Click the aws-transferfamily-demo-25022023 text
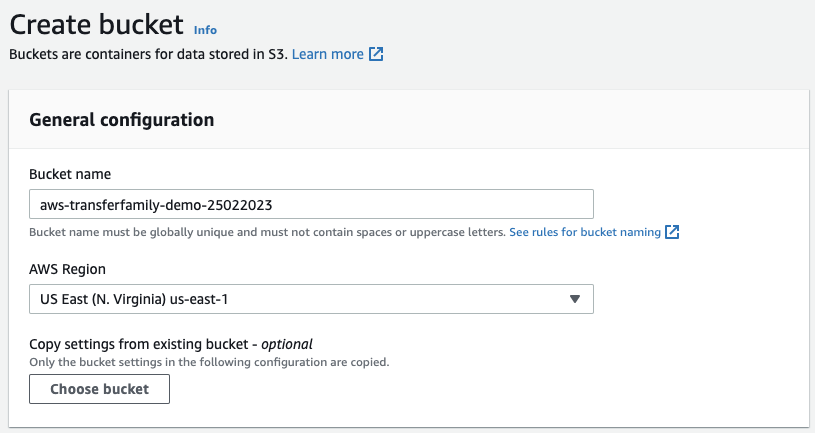Screen dimensions: 815x433 pos(152,204)
